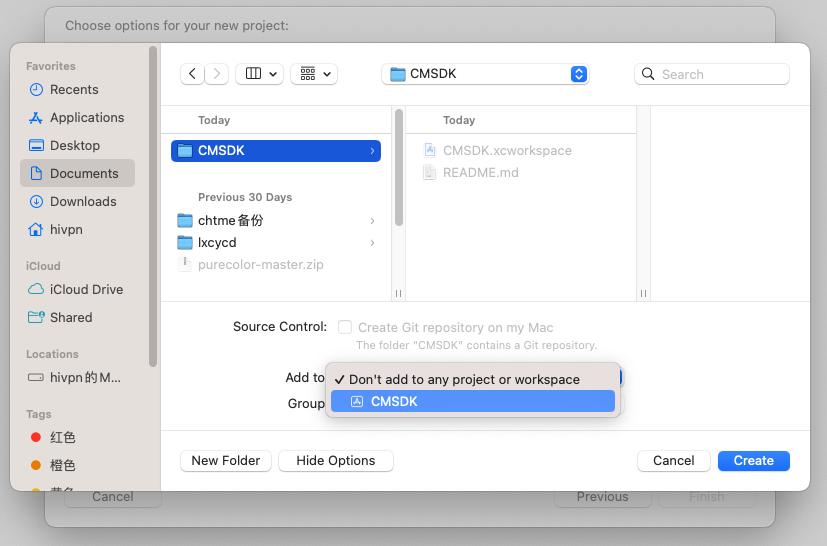Open the CMSDK location path popup

click(x=485, y=74)
